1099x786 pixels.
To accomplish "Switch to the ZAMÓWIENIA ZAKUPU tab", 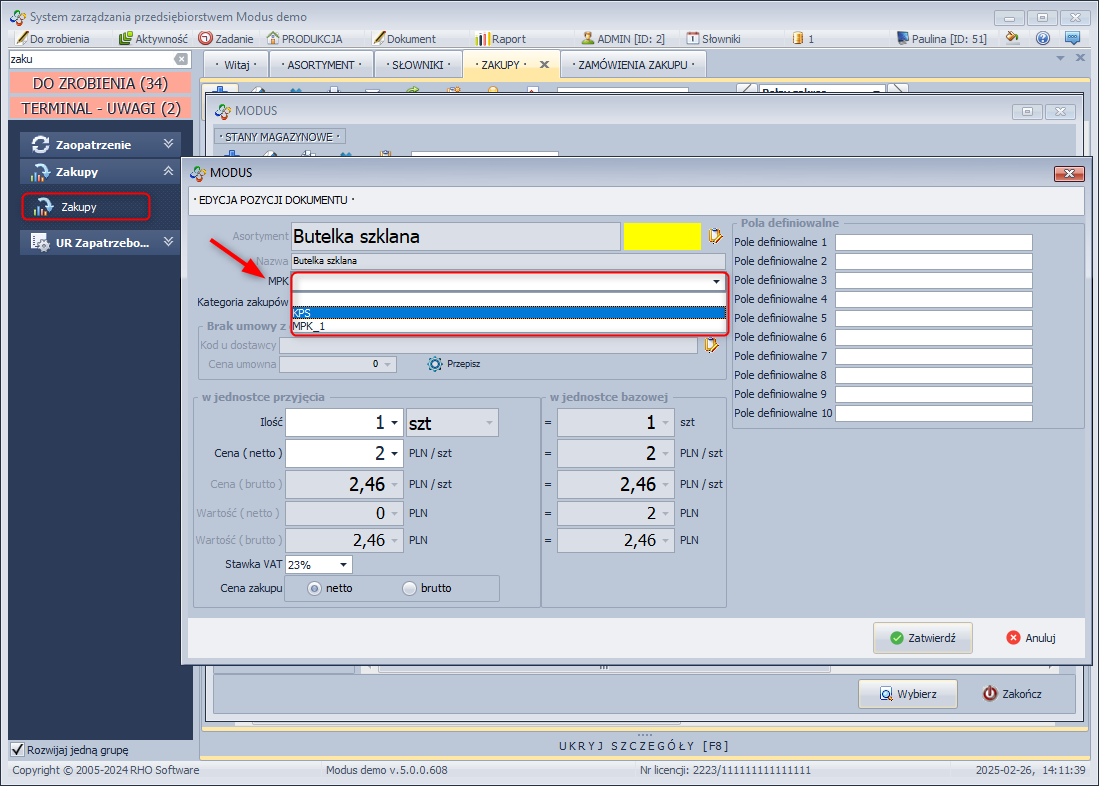I will (634, 64).
